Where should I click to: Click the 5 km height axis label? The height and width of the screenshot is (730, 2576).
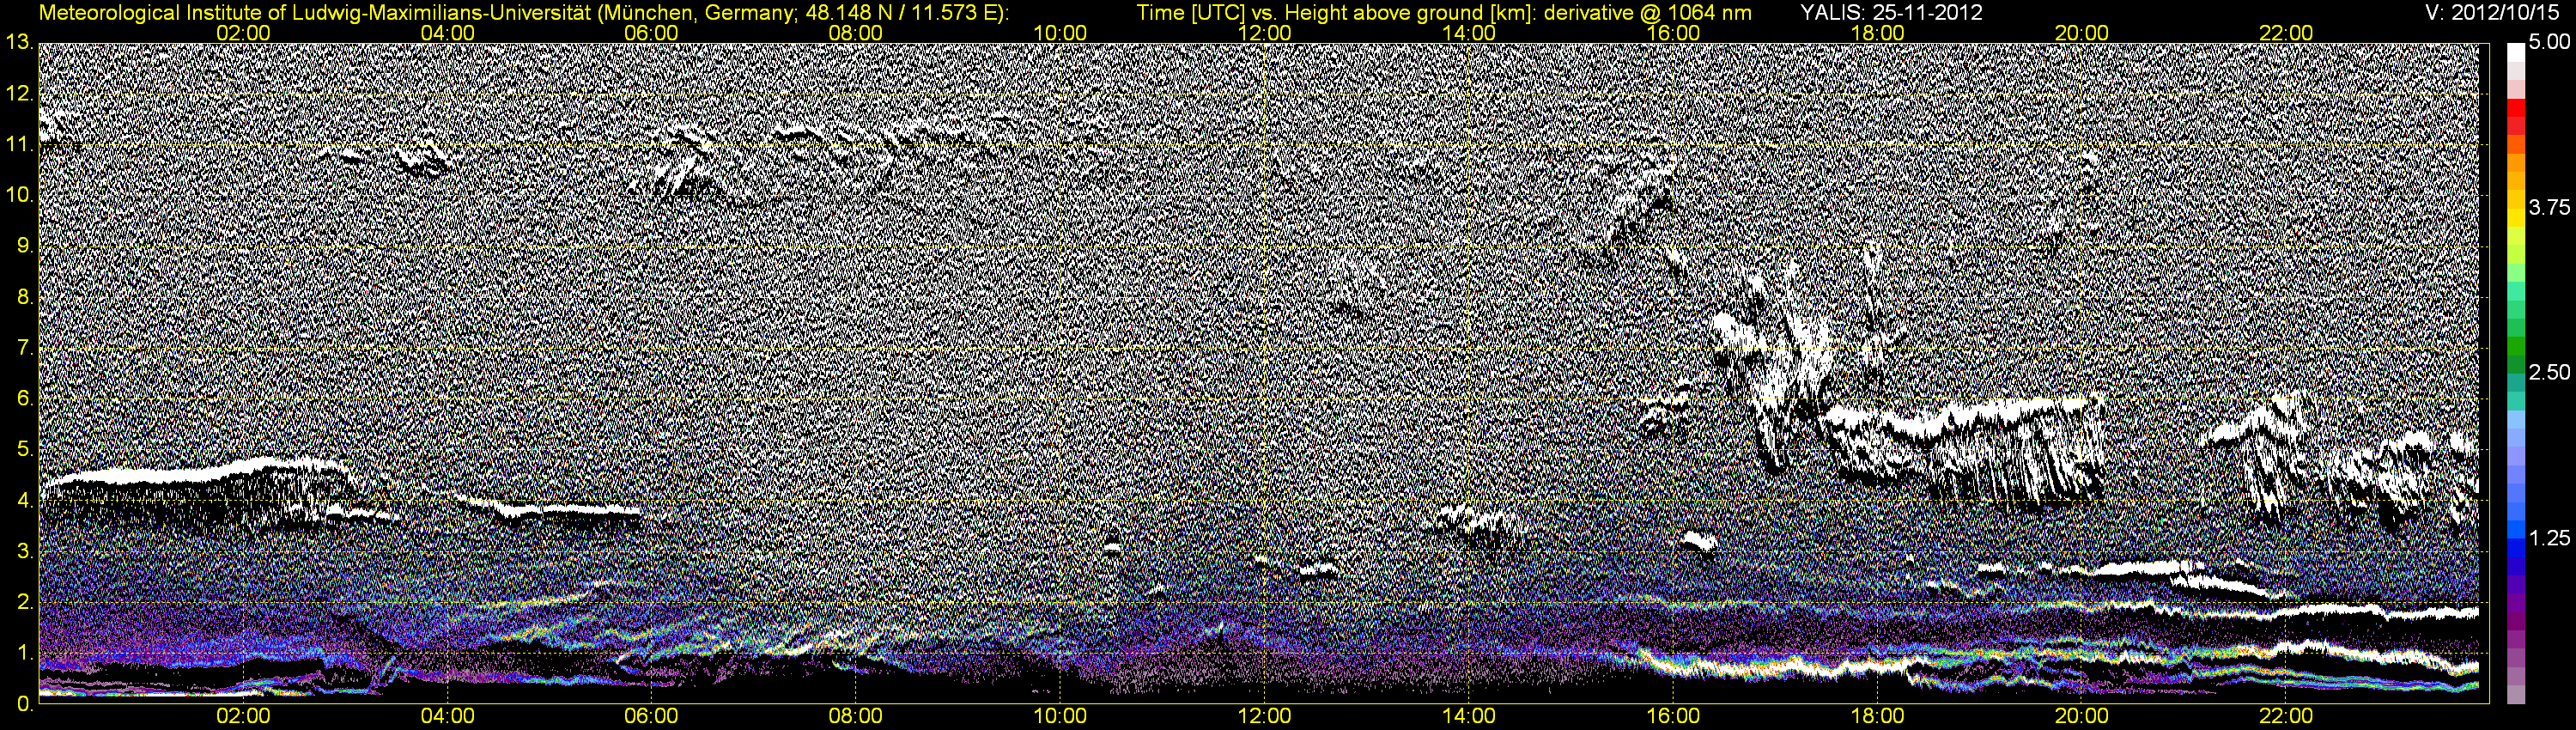[24, 450]
